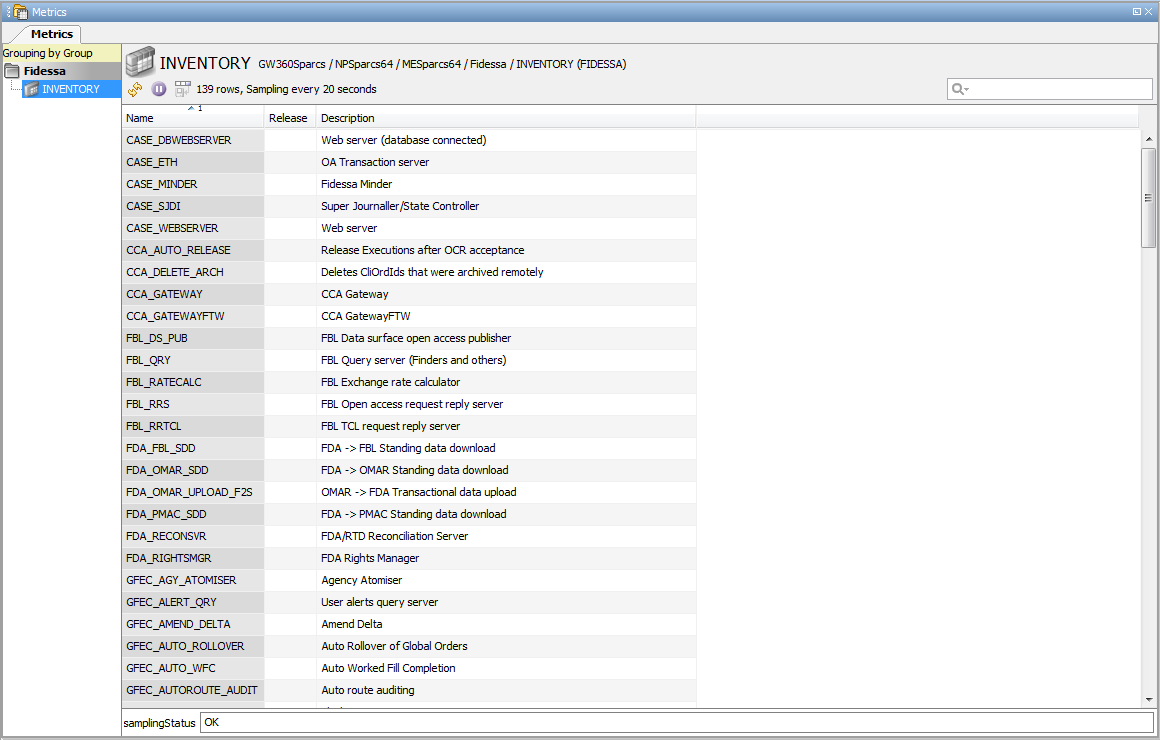
Task: Click the Grouping by Group header
Action: coord(61,53)
